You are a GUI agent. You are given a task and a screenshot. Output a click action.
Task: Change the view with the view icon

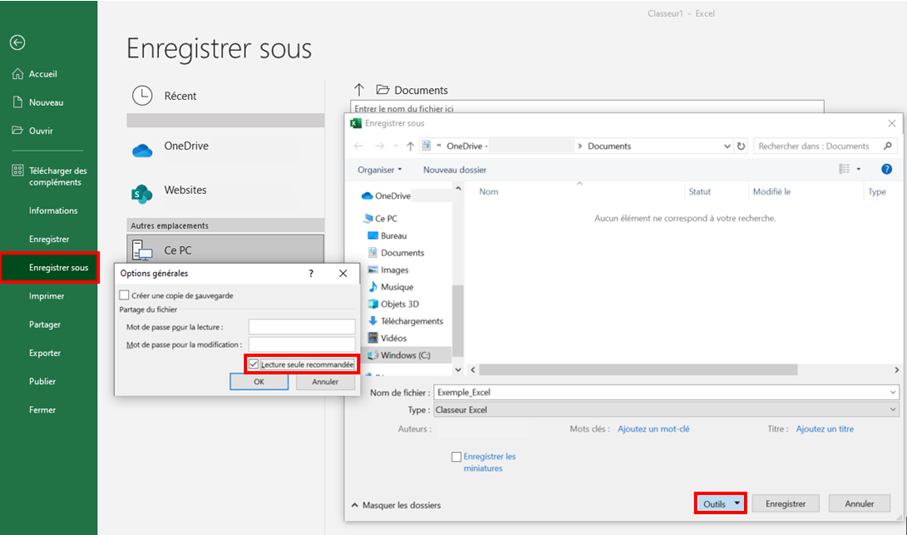[x=845, y=169]
